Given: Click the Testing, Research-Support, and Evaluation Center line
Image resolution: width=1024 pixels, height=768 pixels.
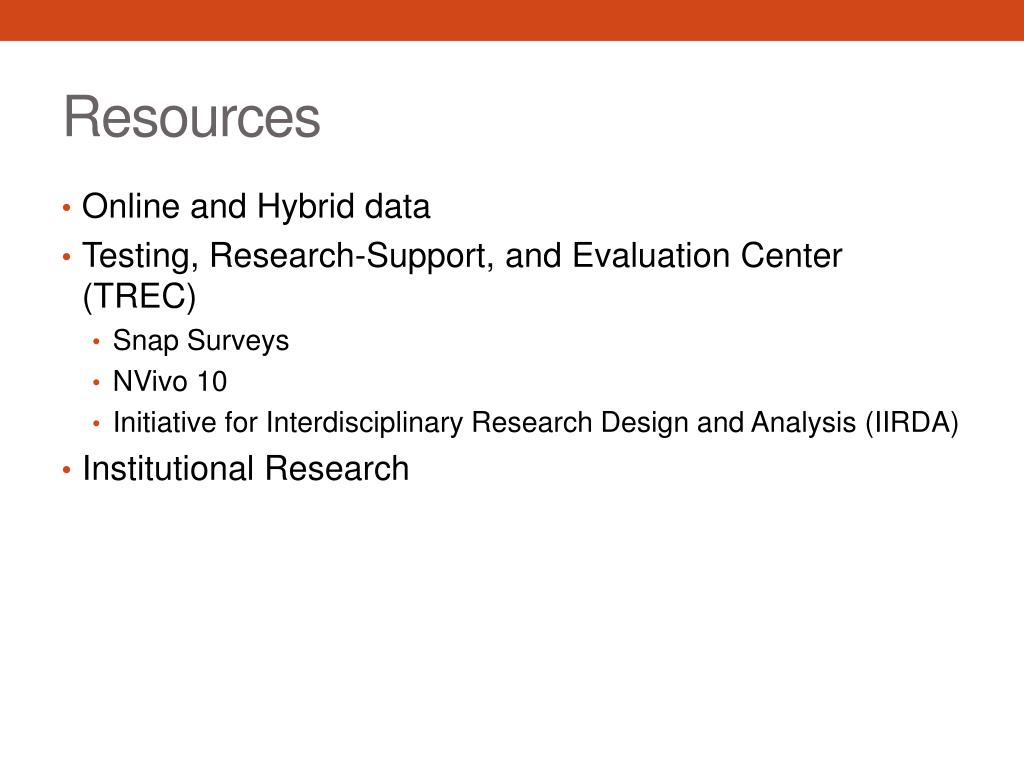Looking at the screenshot, I should coord(462,256).
